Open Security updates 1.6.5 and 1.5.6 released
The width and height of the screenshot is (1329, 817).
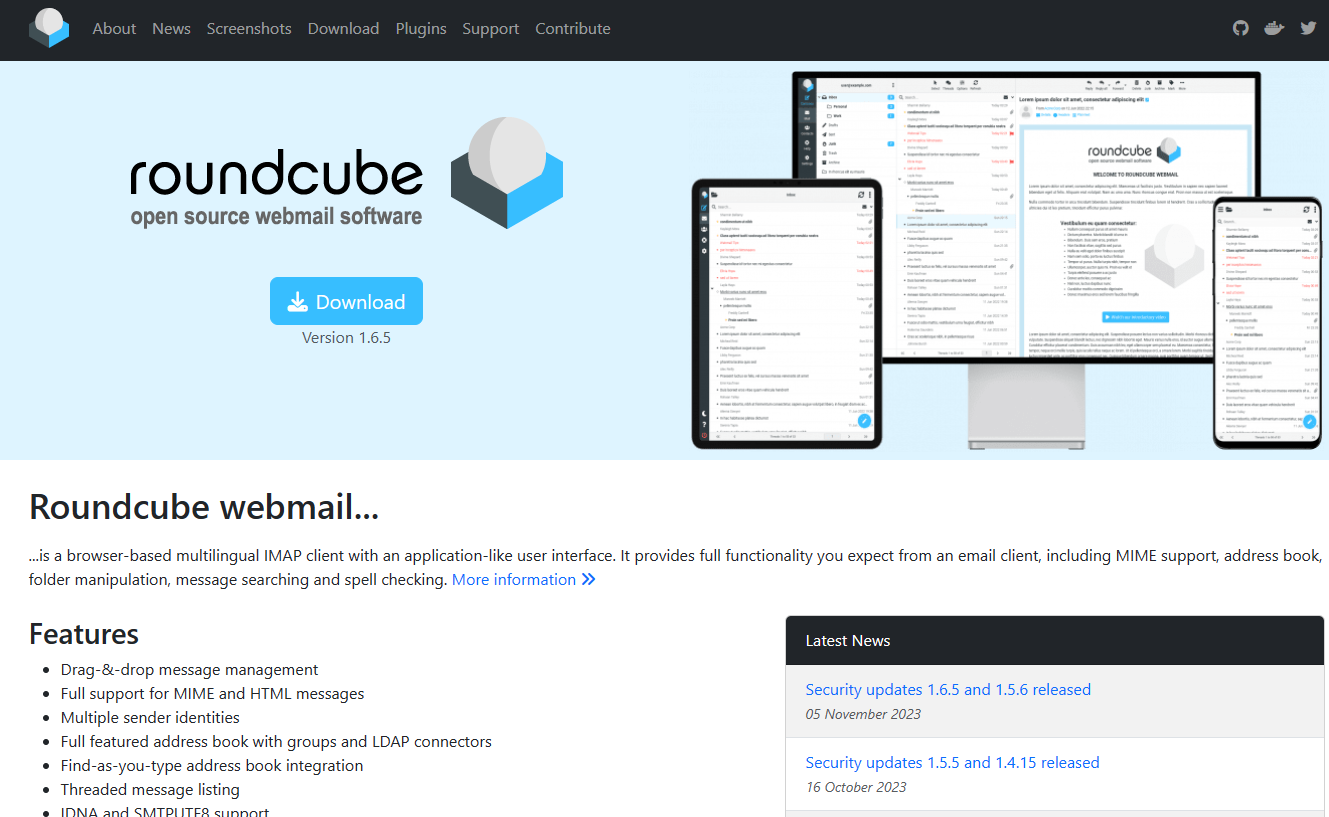pyautogui.click(x=948, y=689)
